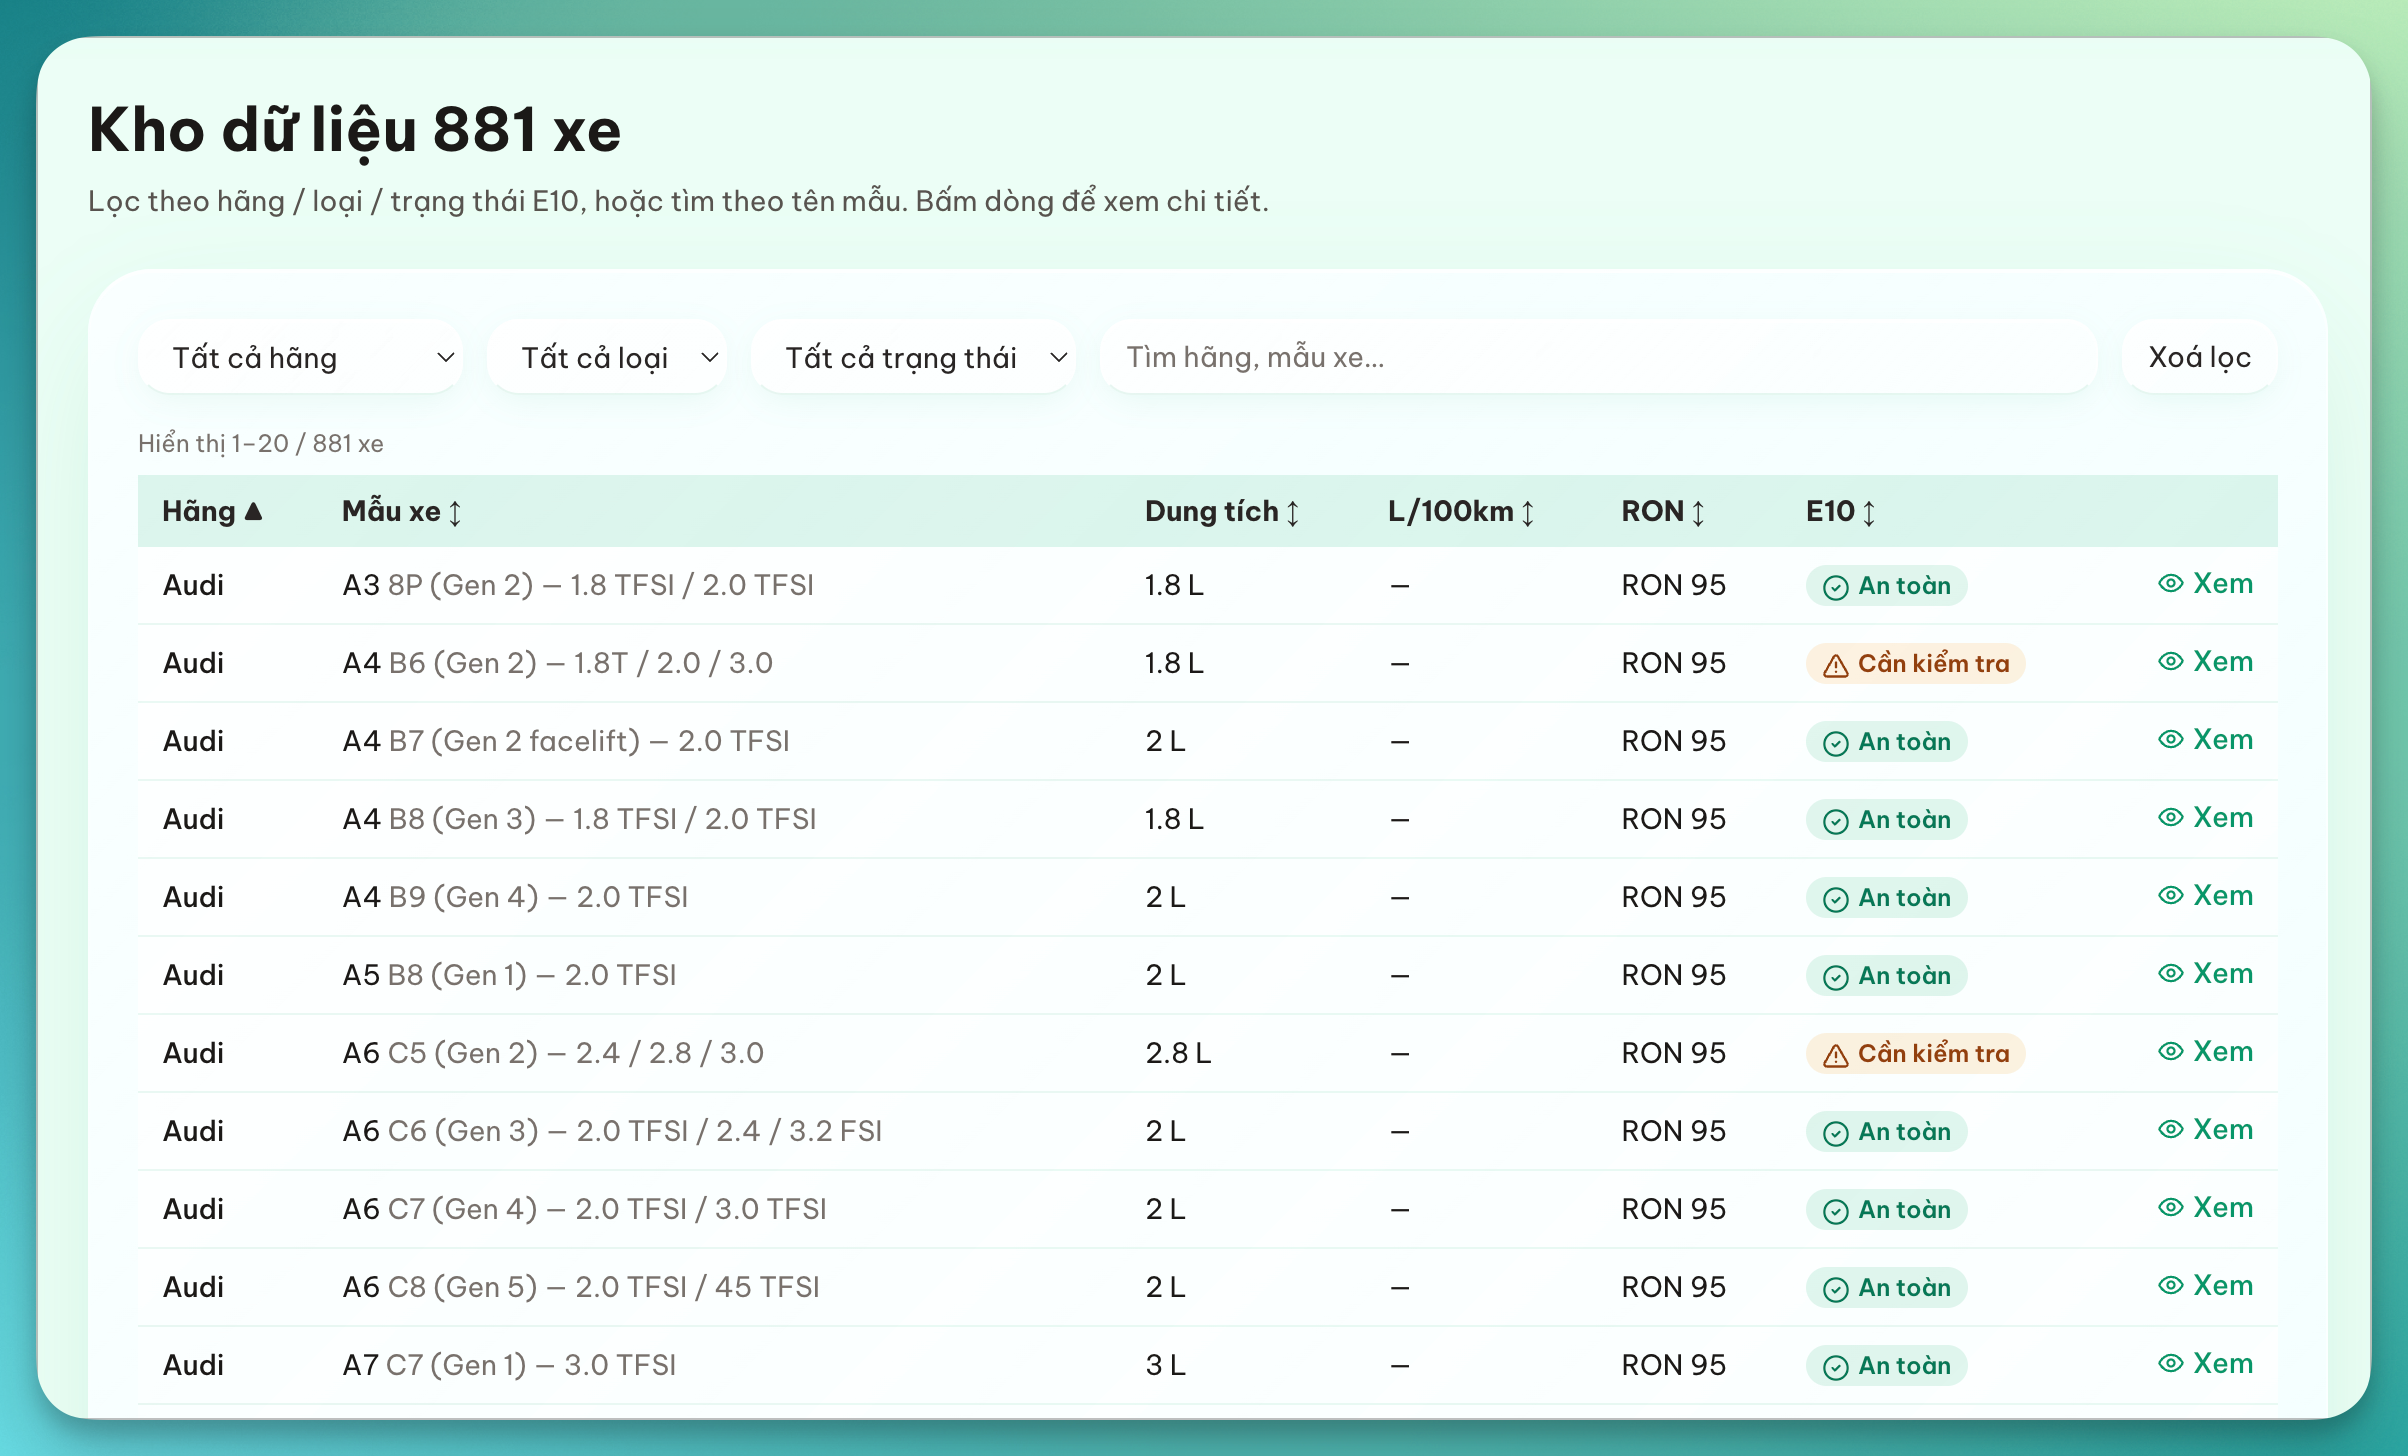This screenshot has width=2408, height=1456.
Task: Open the 'Tất cả trạng thái' status dropdown
Action: click(913, 357)
